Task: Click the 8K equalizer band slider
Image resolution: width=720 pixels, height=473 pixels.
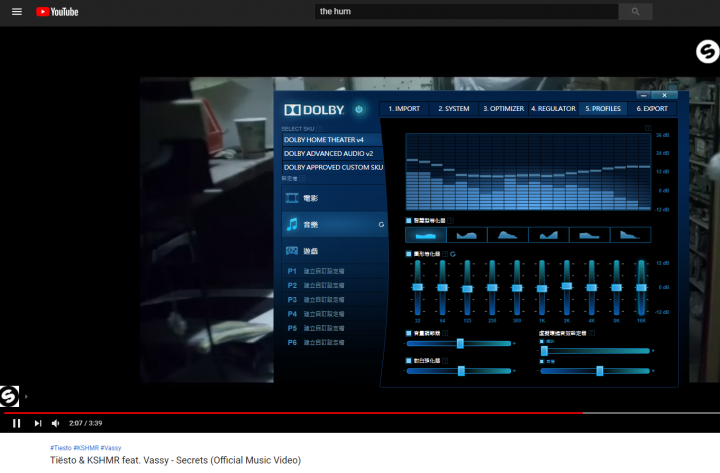Action: pyautogui.click(x=616, y=287)
